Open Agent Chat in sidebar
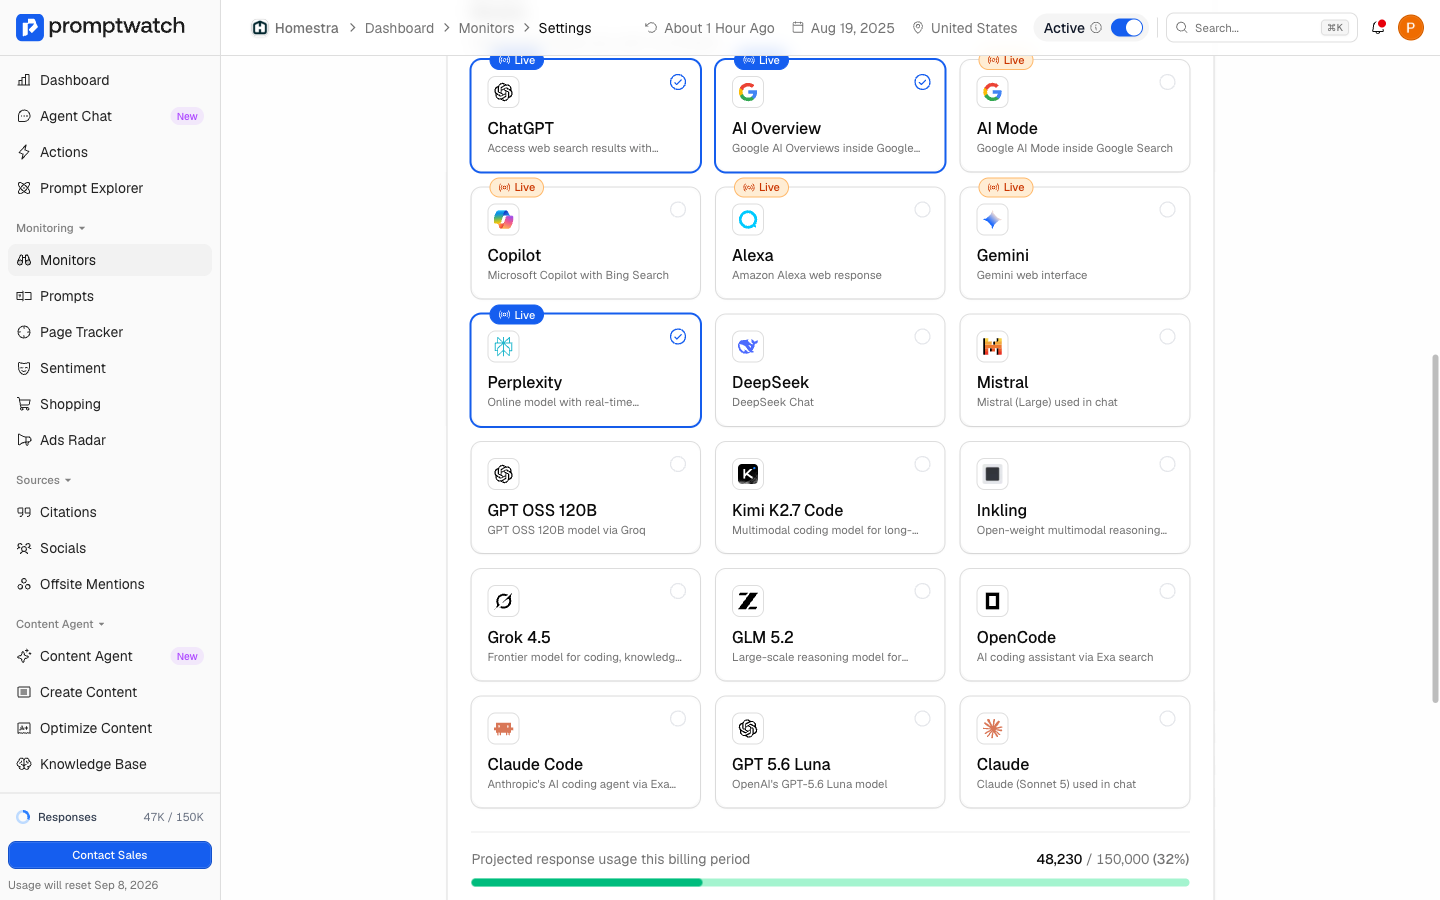 click(110, 116)
